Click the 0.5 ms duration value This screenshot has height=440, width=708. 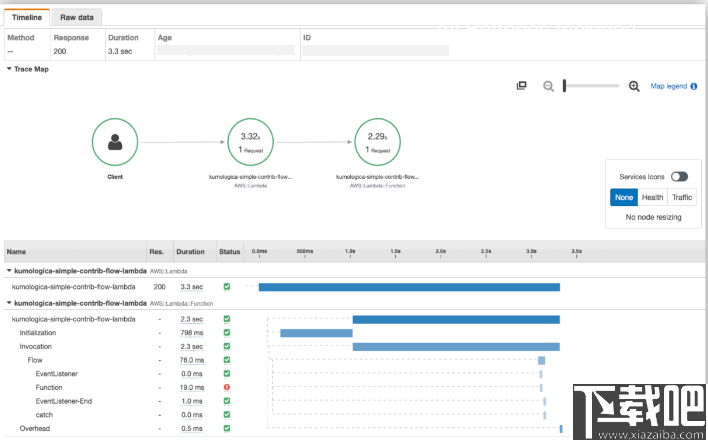pyautogui.click(x=192, y=429)
